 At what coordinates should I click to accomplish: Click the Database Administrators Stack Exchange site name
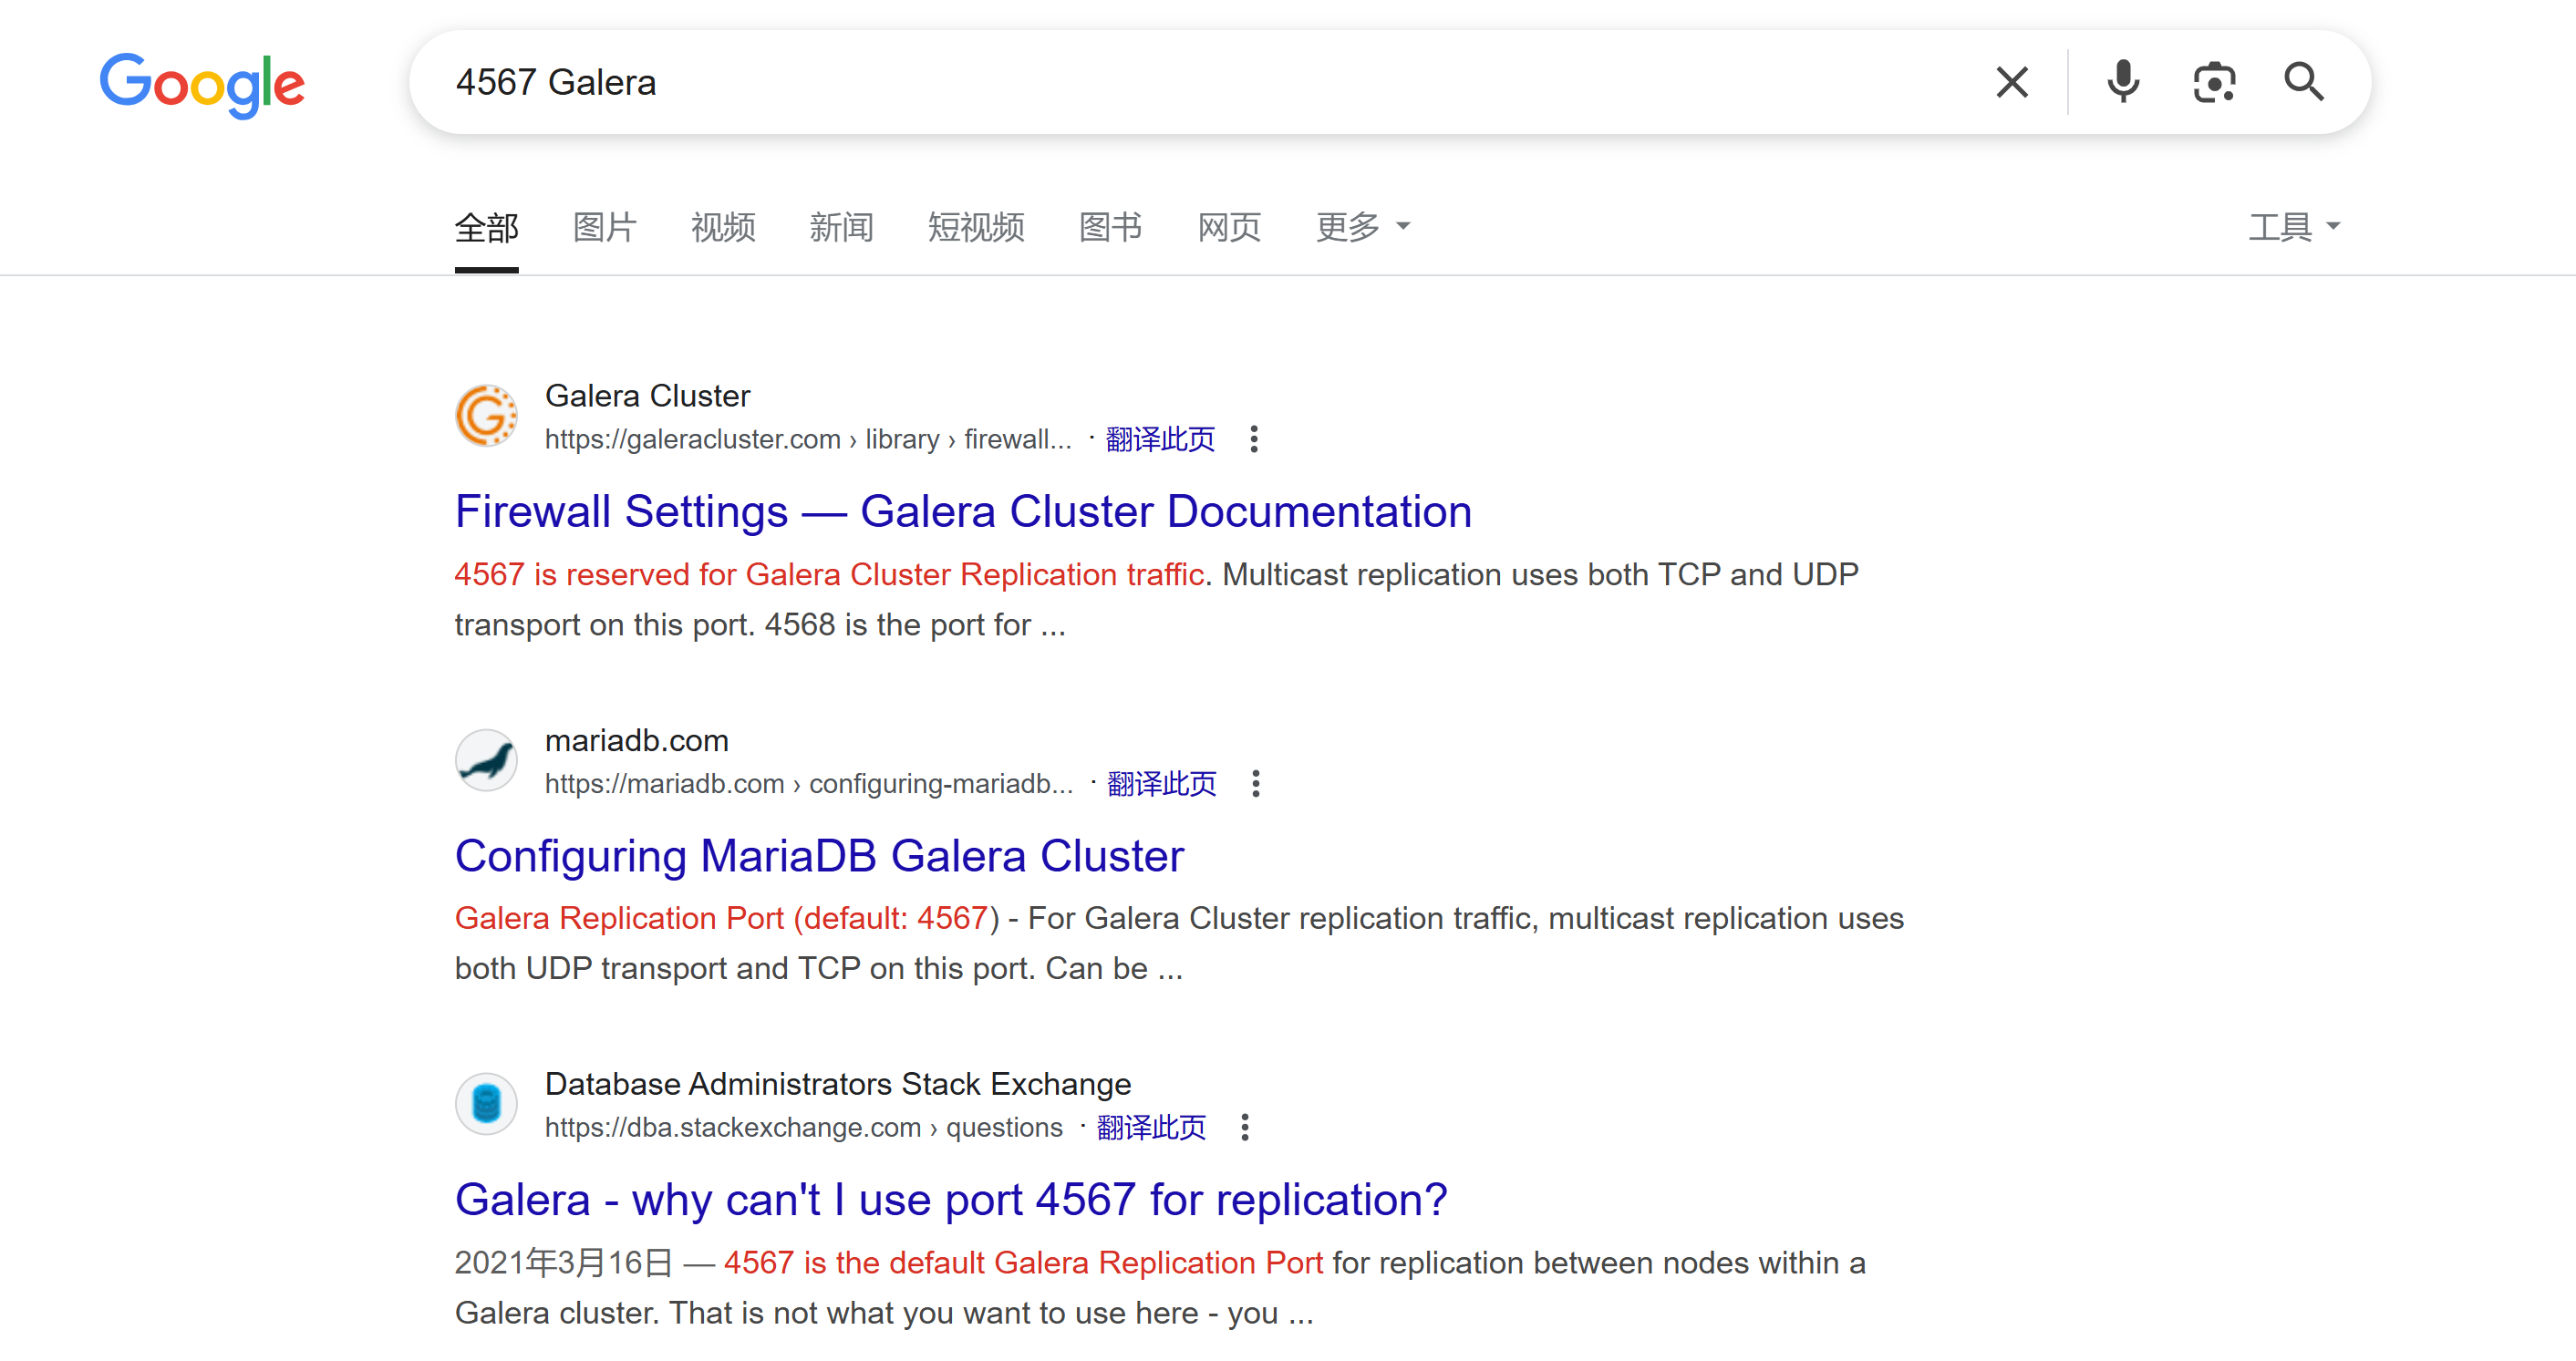pyautogui.click(x=838, y=1084)
